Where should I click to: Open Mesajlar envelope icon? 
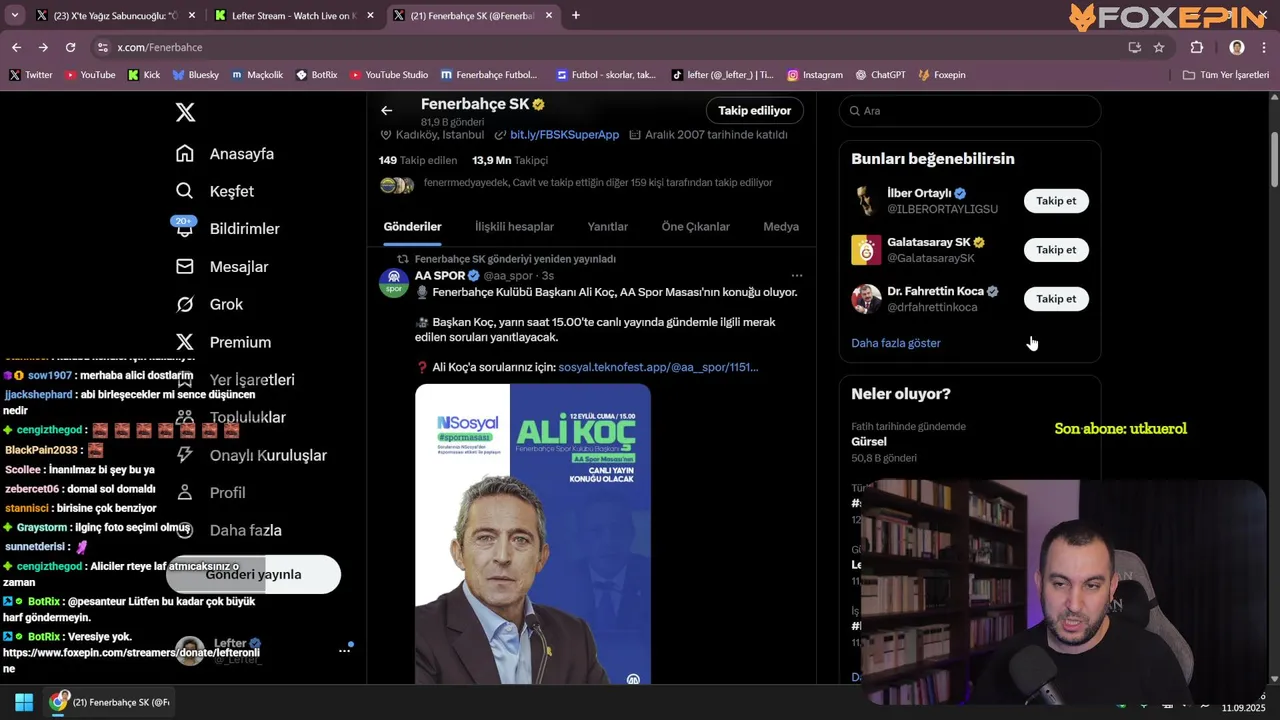(x=185, y=266)
